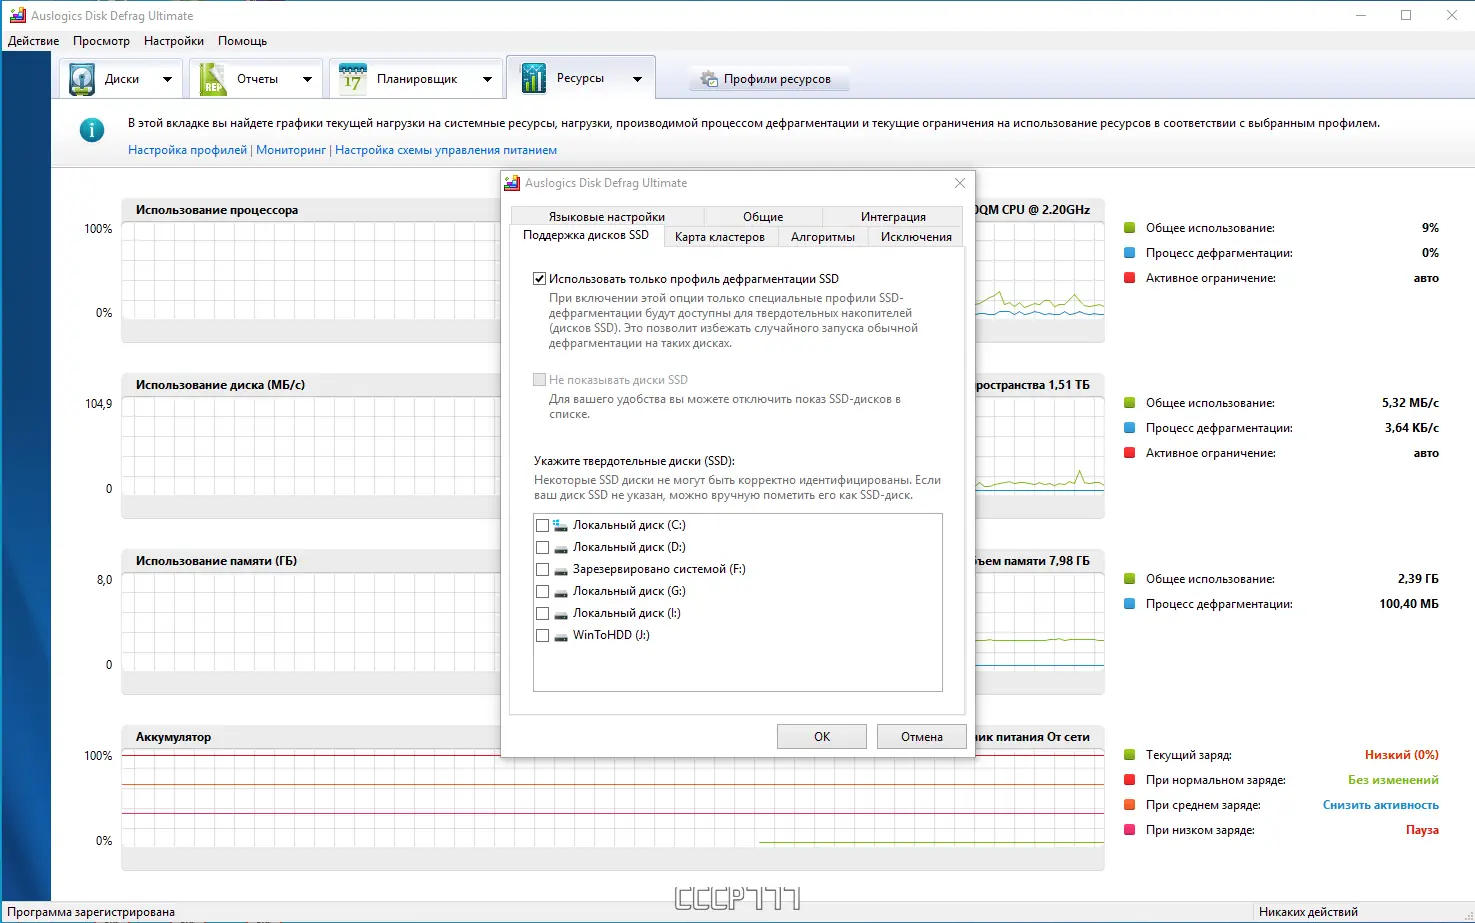This screenshot has height=923, width=1475.
Task: Expand the Диски dropdown arrow
Action: coord(166,77)
